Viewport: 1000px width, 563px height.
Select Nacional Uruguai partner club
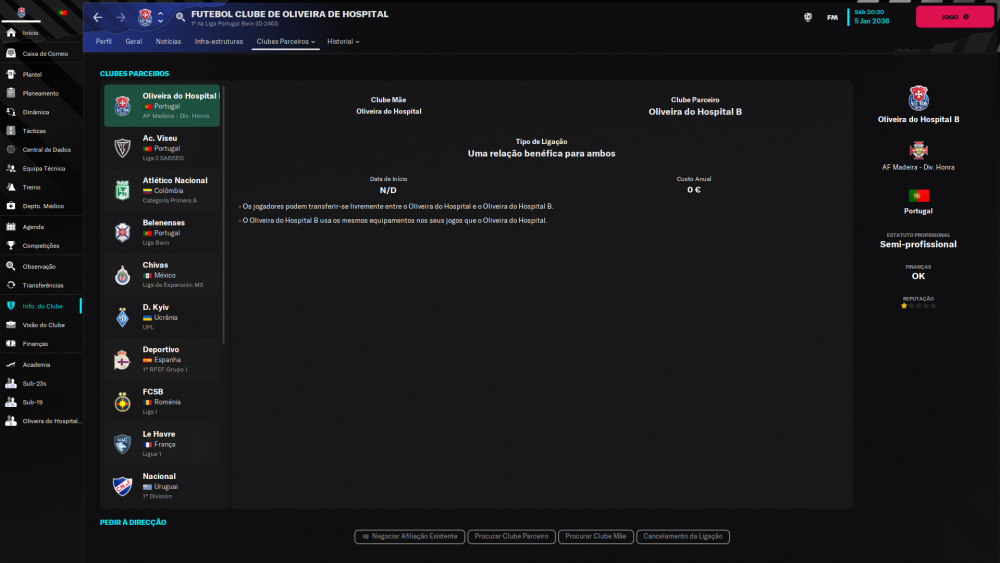(162, 486)
